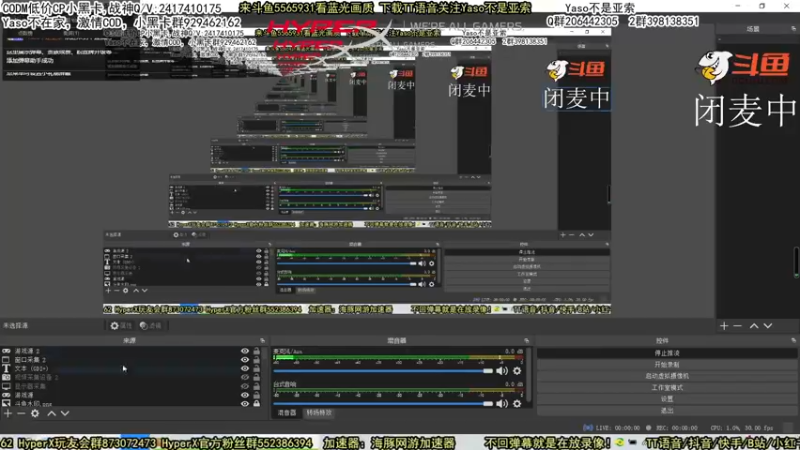Hide the 游戏源 2 source
This screenshot has width=800, height=450.
coord(245,351)
